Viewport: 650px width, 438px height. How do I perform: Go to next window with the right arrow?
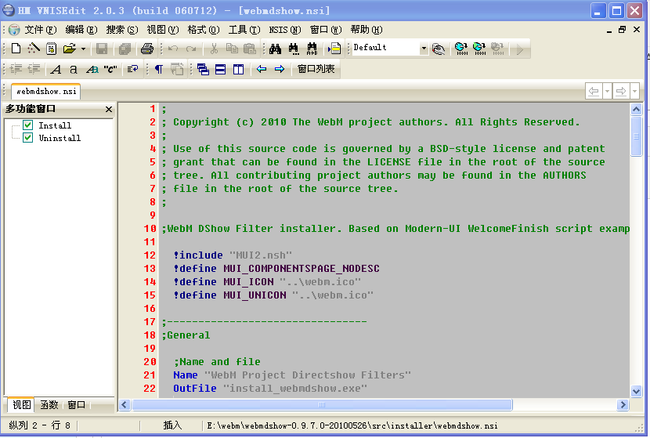279,69
